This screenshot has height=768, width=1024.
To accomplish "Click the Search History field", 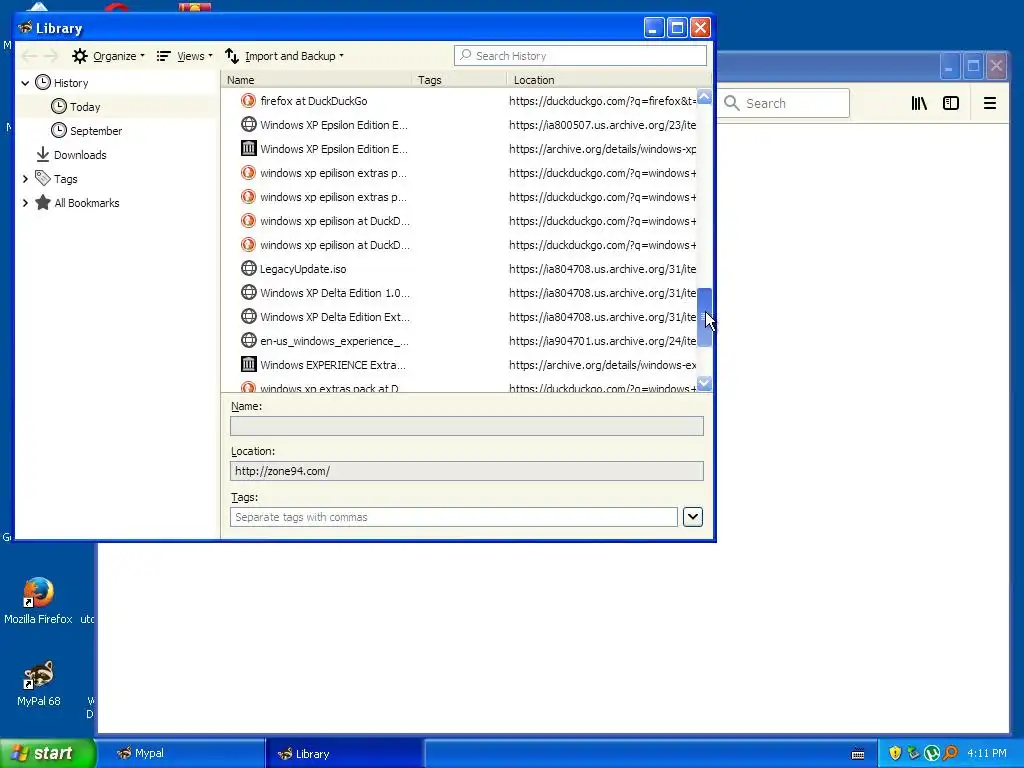I will pos(581,56).
